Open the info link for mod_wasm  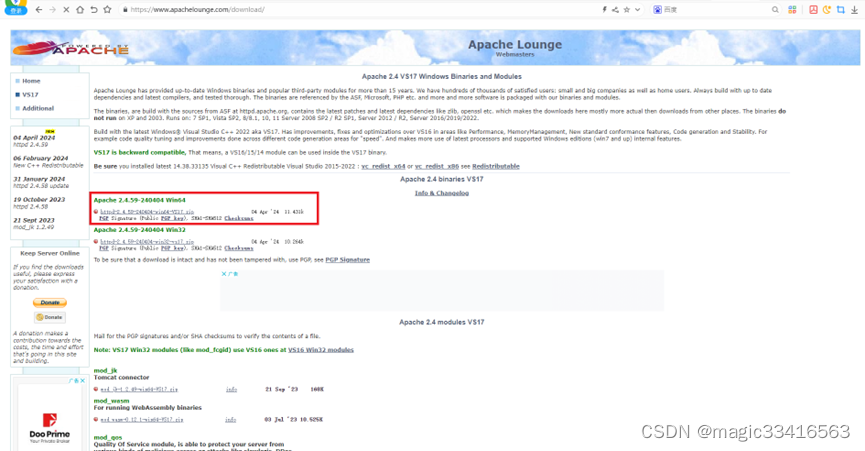[231, 420]
